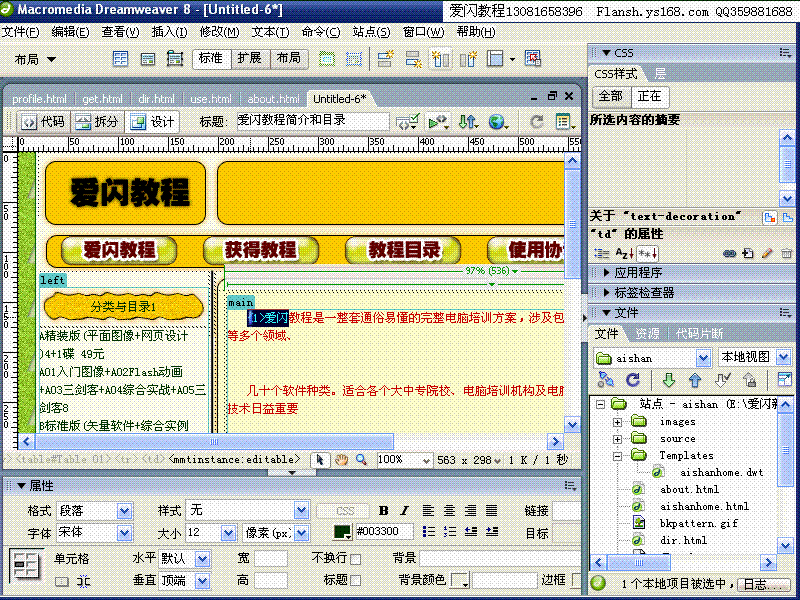Collapse the Templates folder
800x600 pixels.
[617, 456]
